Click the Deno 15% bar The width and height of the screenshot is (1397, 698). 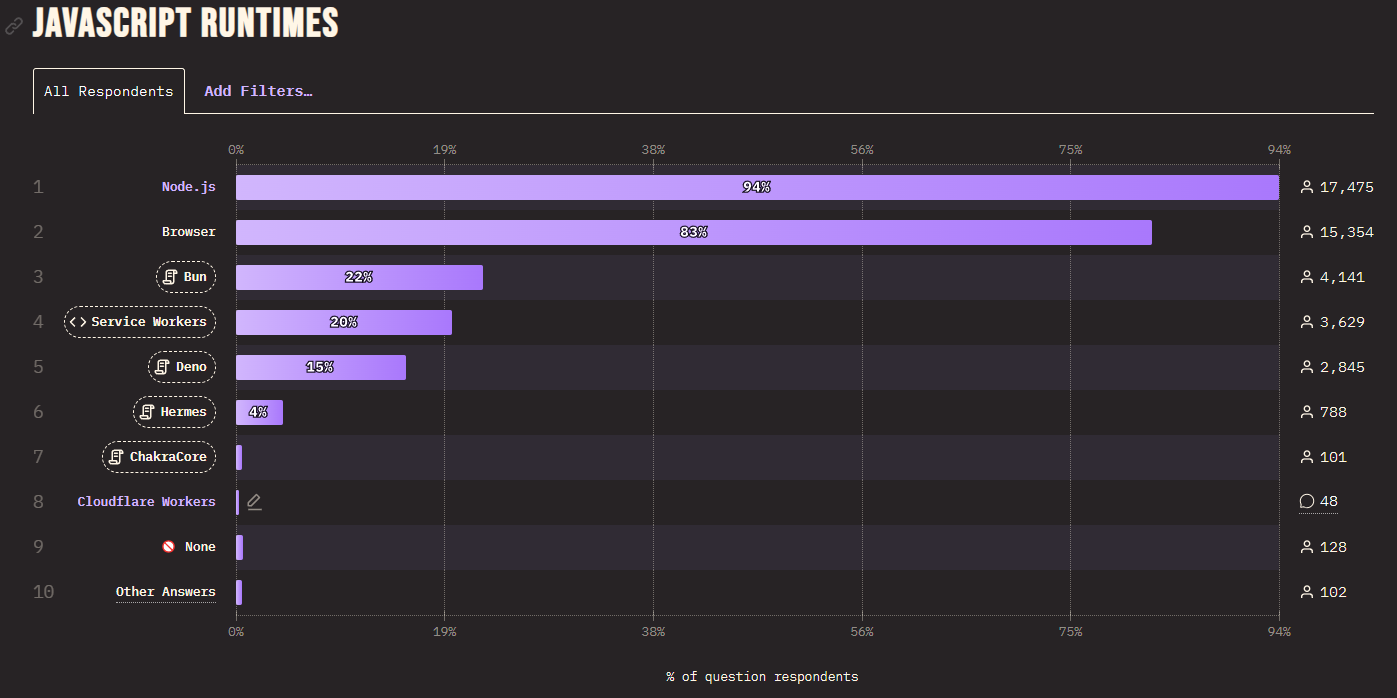(x=321, y=367)
